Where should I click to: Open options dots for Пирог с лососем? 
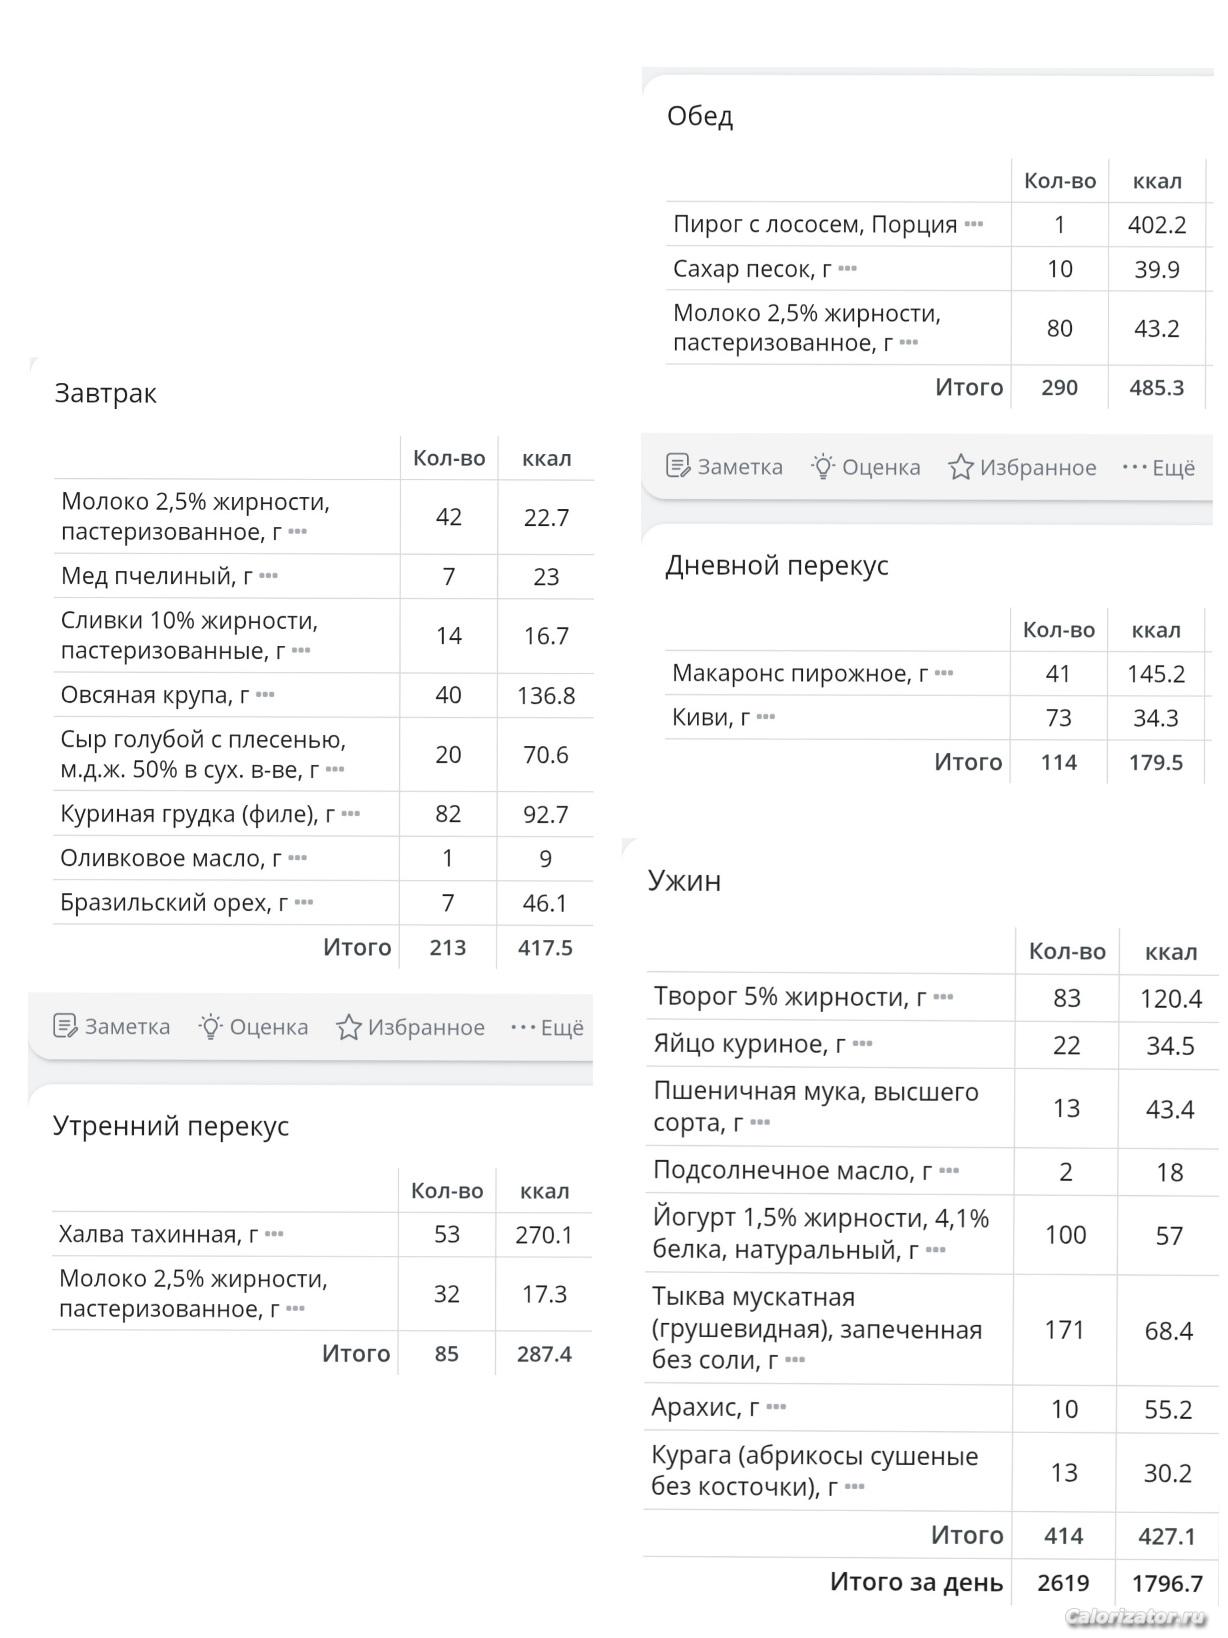point(974,224)
